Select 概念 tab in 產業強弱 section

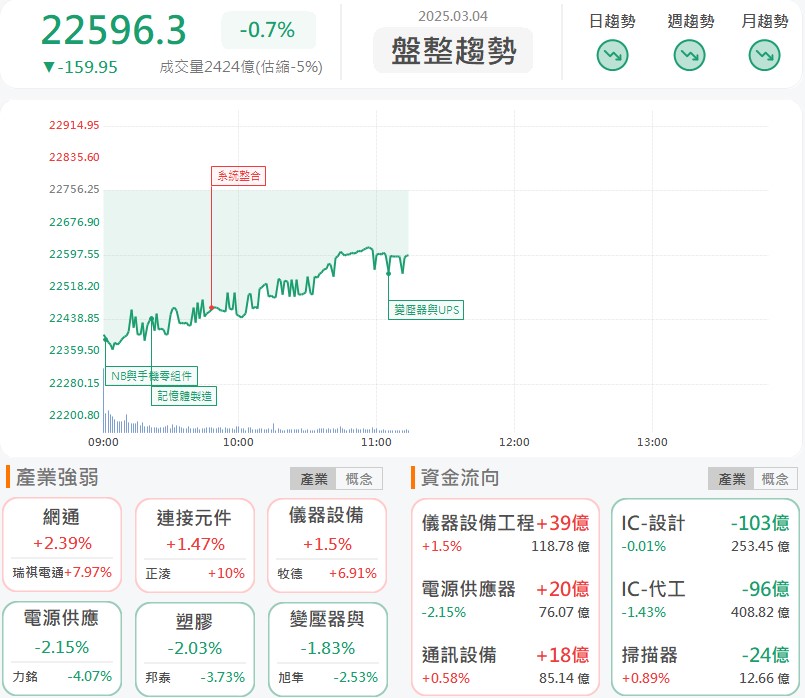(x=359, y=479)
